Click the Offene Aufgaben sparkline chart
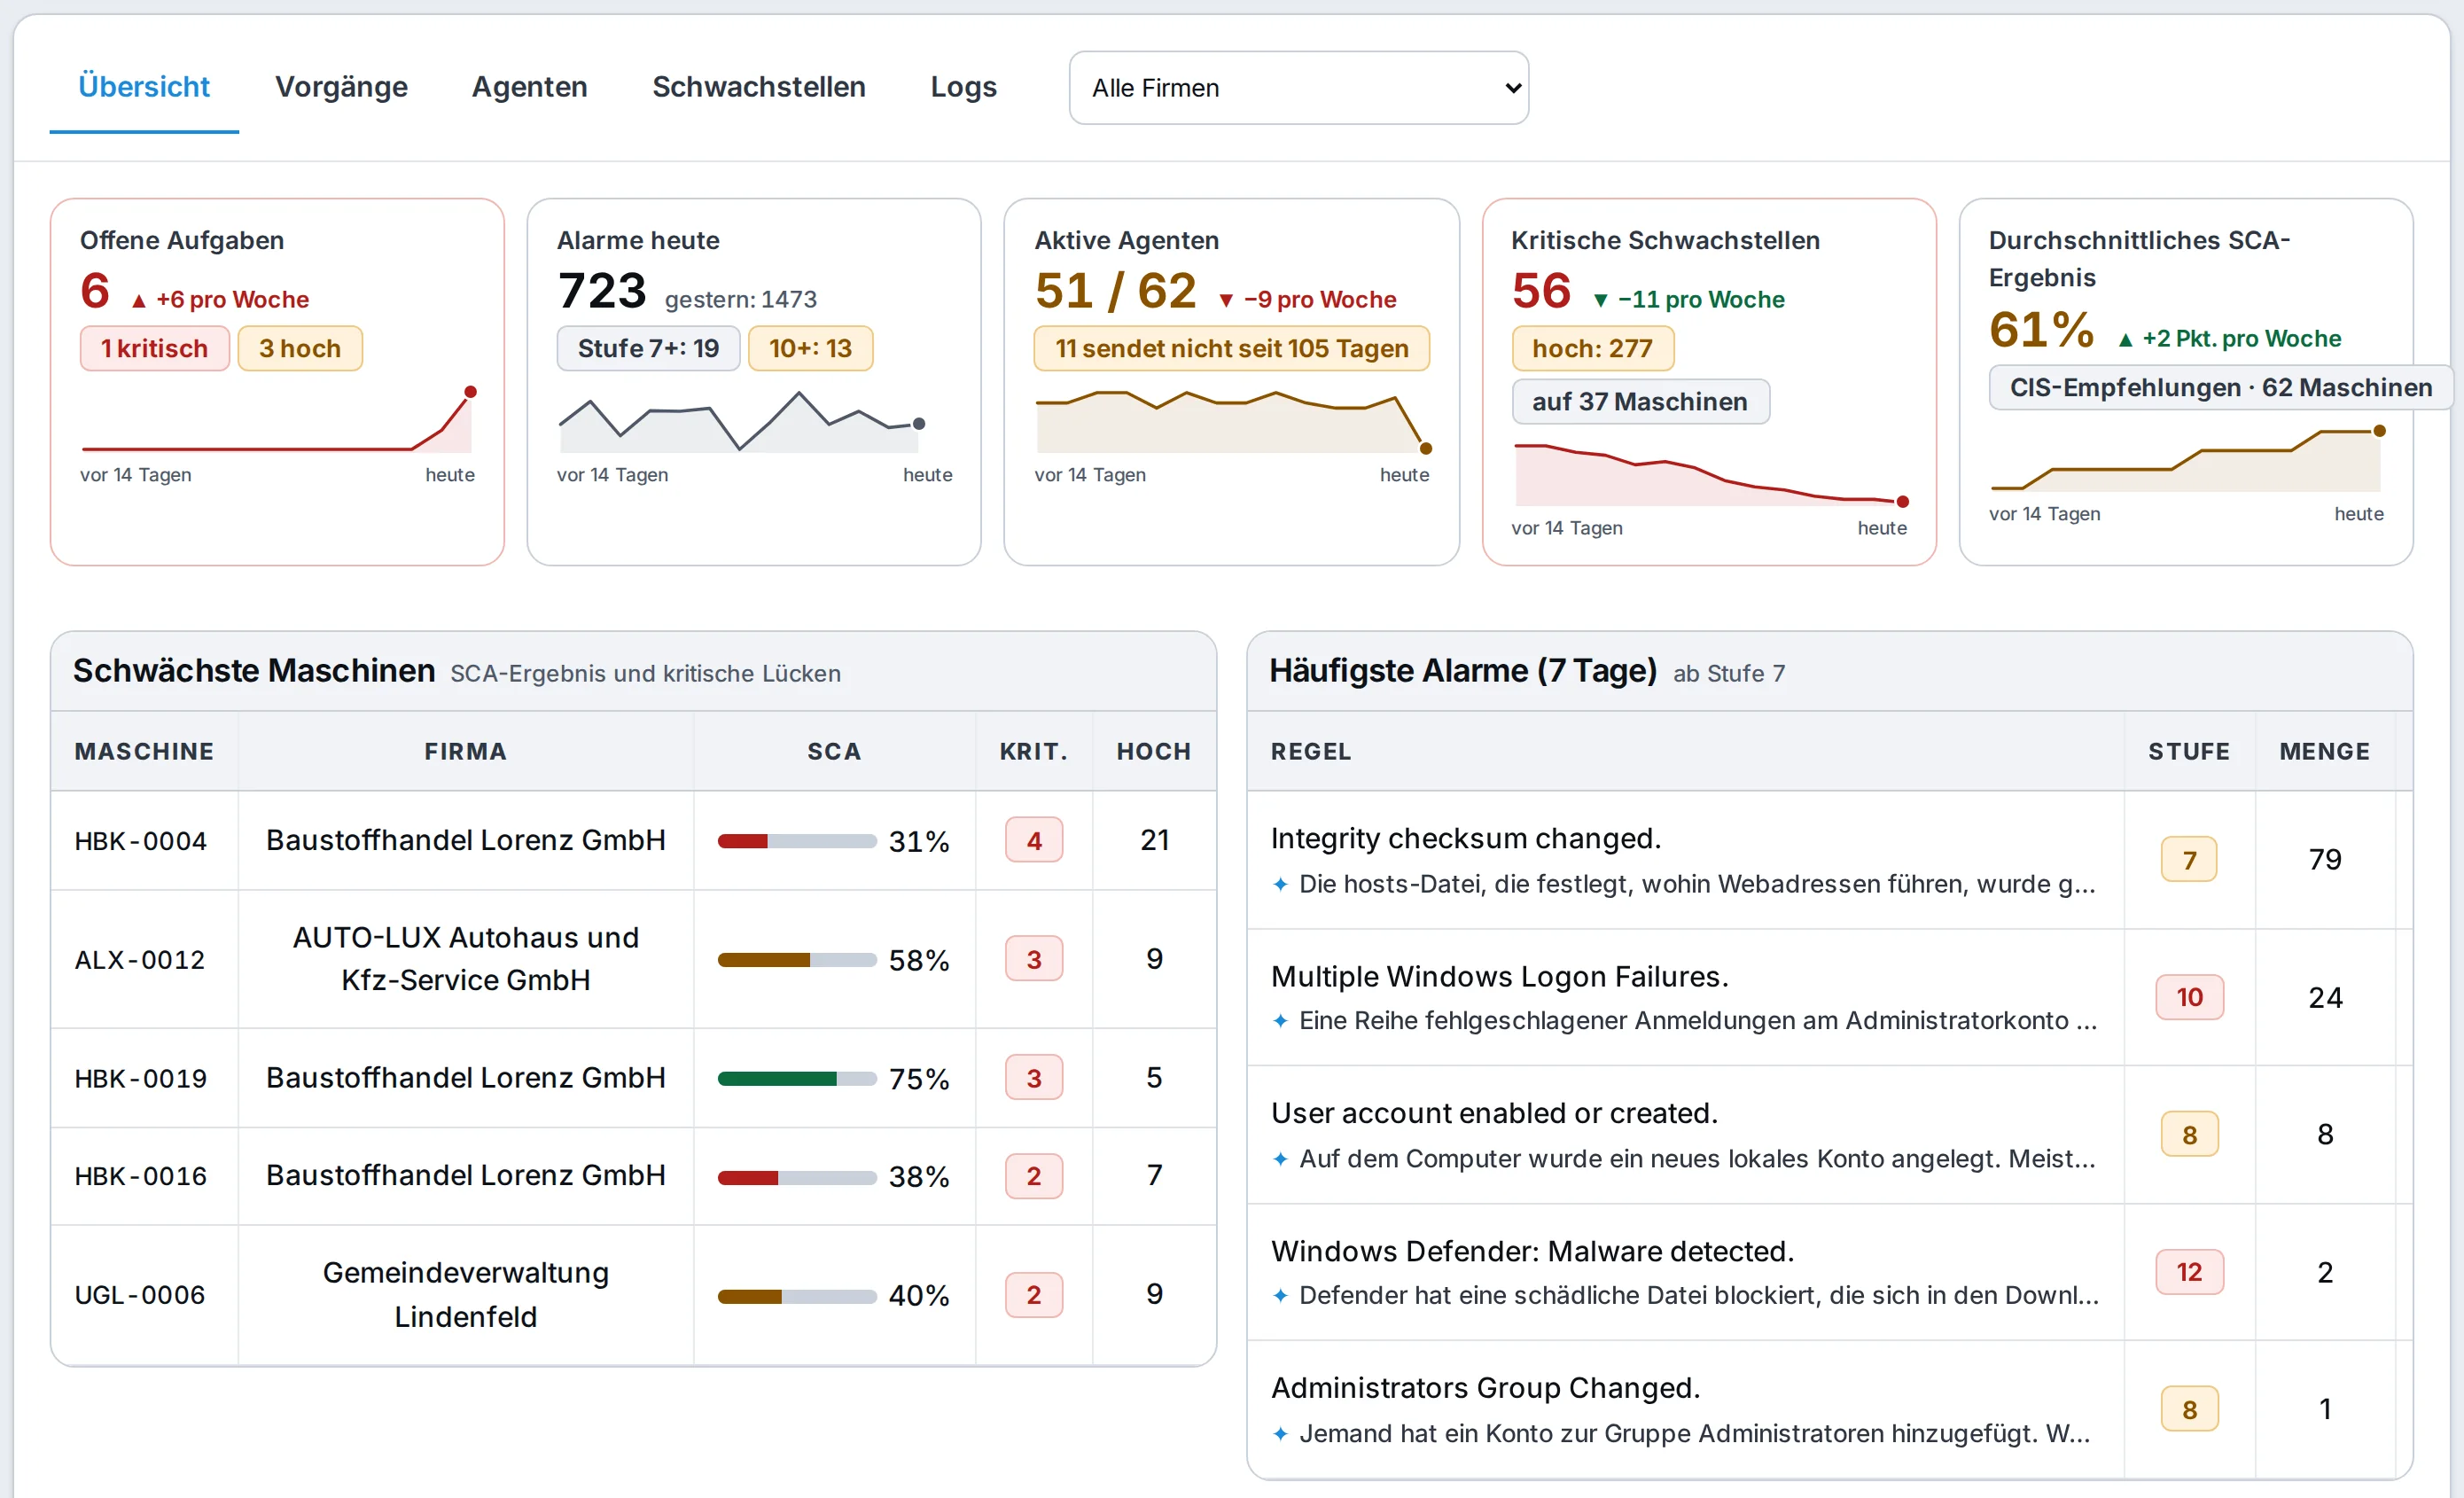 277,420
